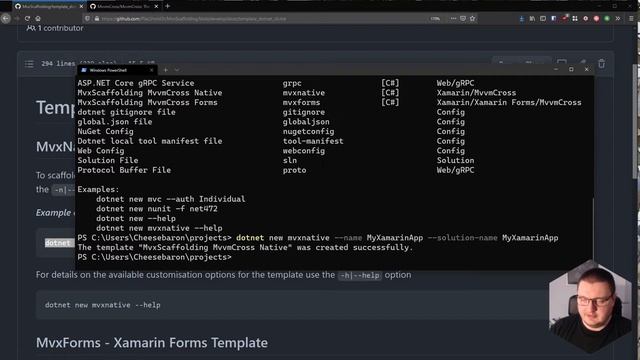Open a new browser tab
This screenshot has width=640, height=360.
(x=168, y=6)
